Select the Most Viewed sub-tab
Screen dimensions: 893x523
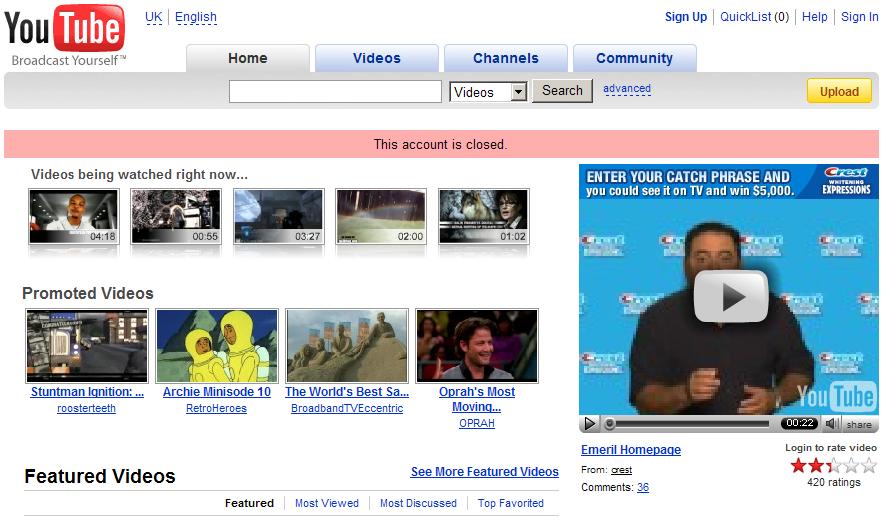point(327,503)
